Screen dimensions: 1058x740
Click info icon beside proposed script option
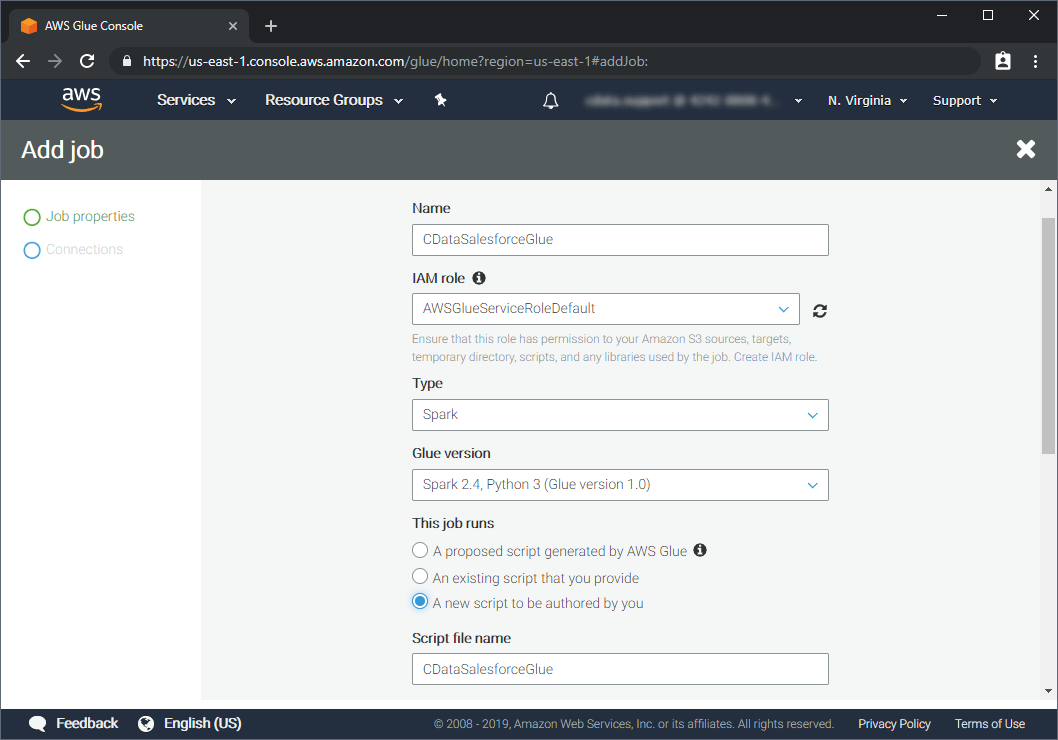[x=700, y=550]
